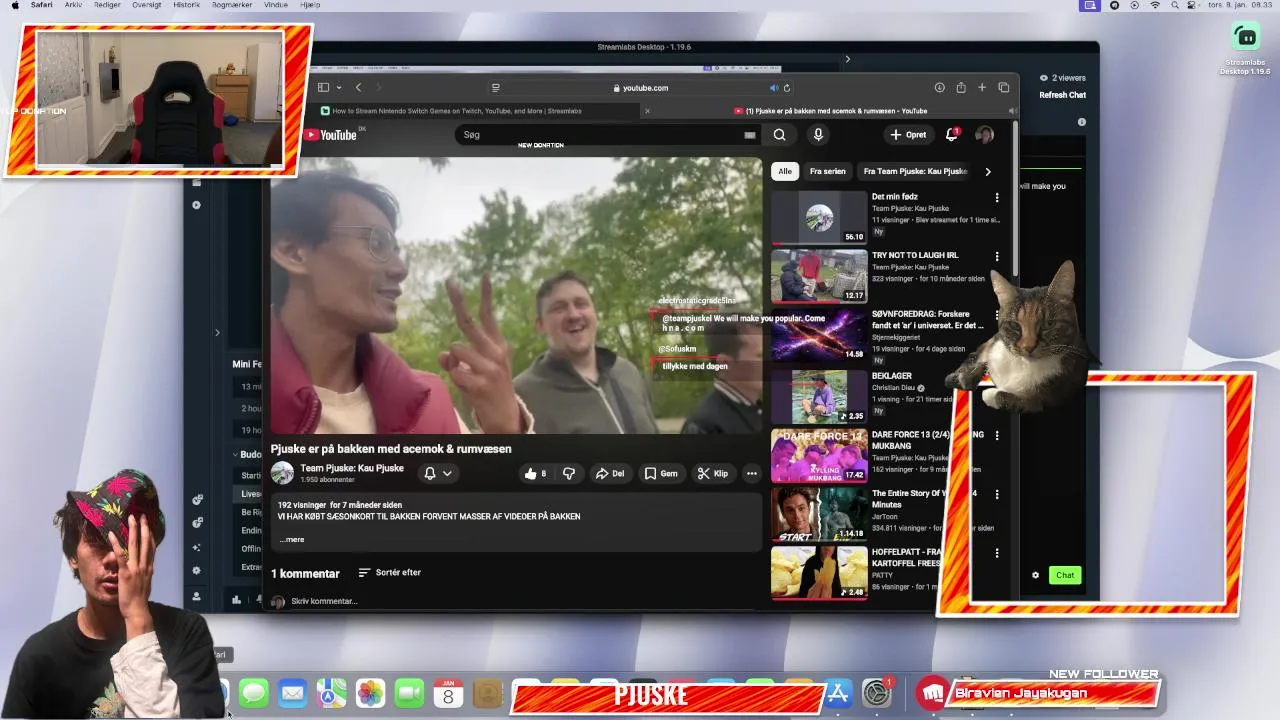Screen dimensions: 1280x720
Task: Click Skriv kommentar field
Action: pyautogui.click(x=324, y=602)
